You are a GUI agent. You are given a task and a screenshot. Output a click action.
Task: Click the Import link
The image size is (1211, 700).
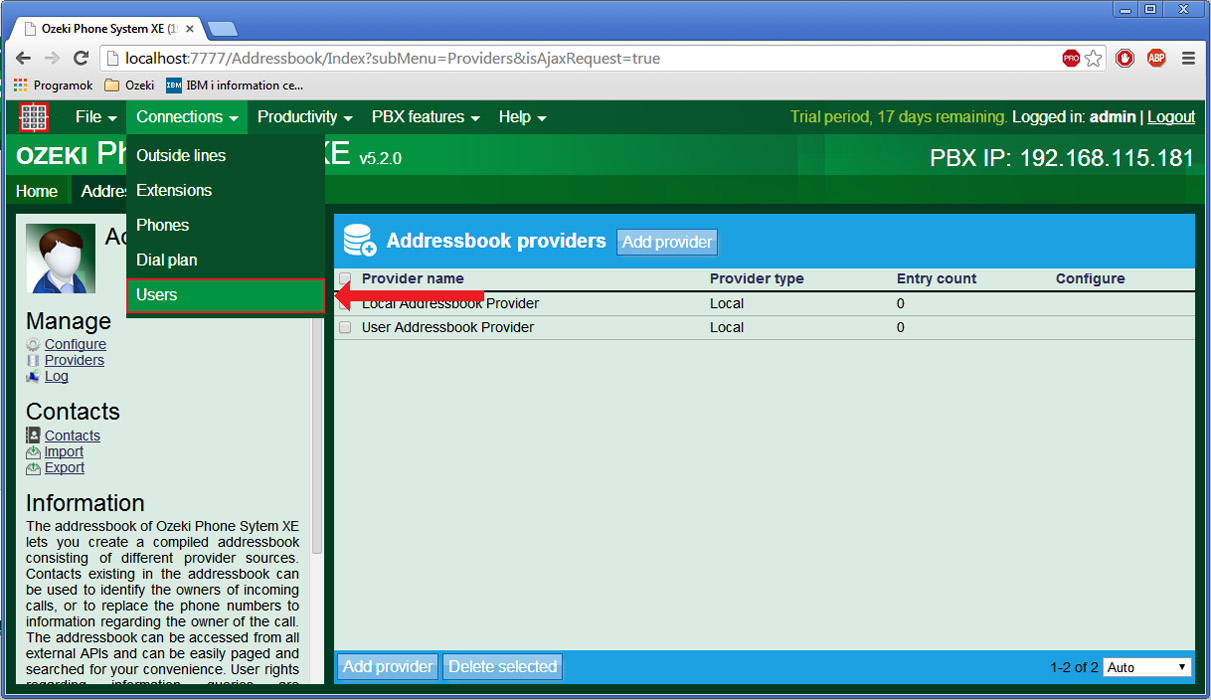64,452
